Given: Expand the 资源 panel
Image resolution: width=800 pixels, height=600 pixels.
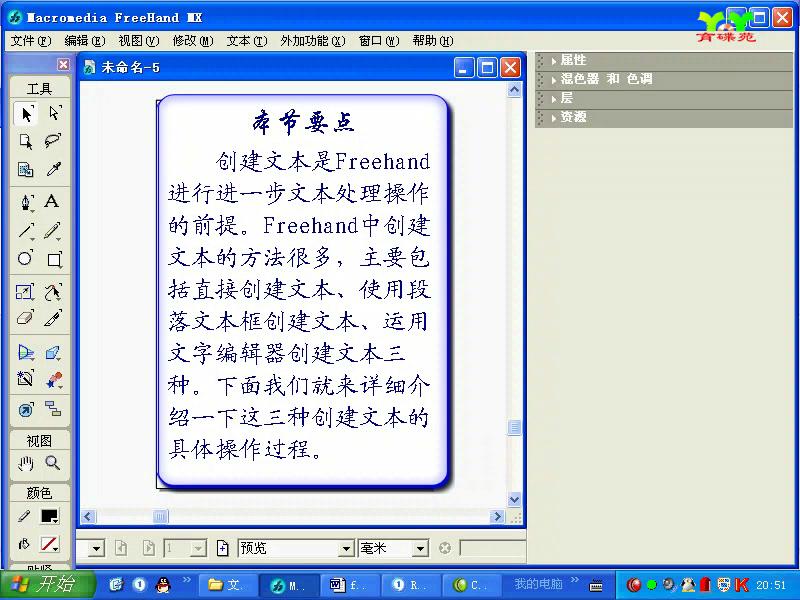Looking at the screenshot, I should pyautogui.click(x=663, y=117).
